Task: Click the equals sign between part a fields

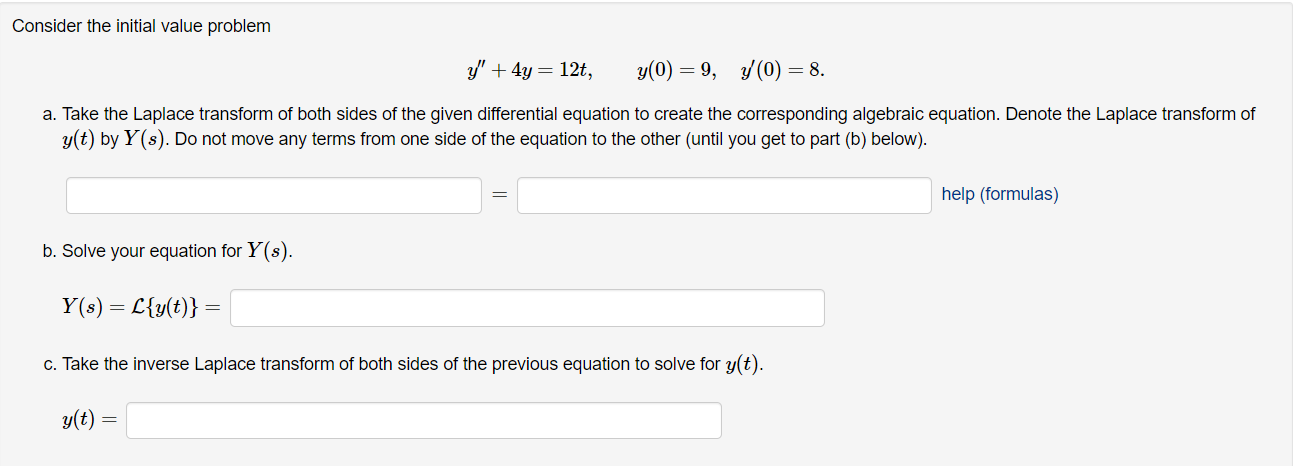Action: pos(500,195)
